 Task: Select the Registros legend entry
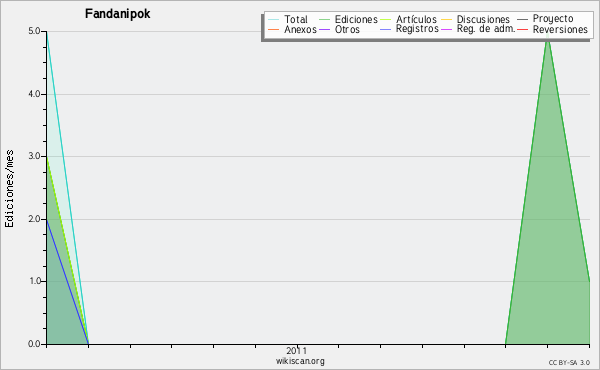click(x=417, y=29)
